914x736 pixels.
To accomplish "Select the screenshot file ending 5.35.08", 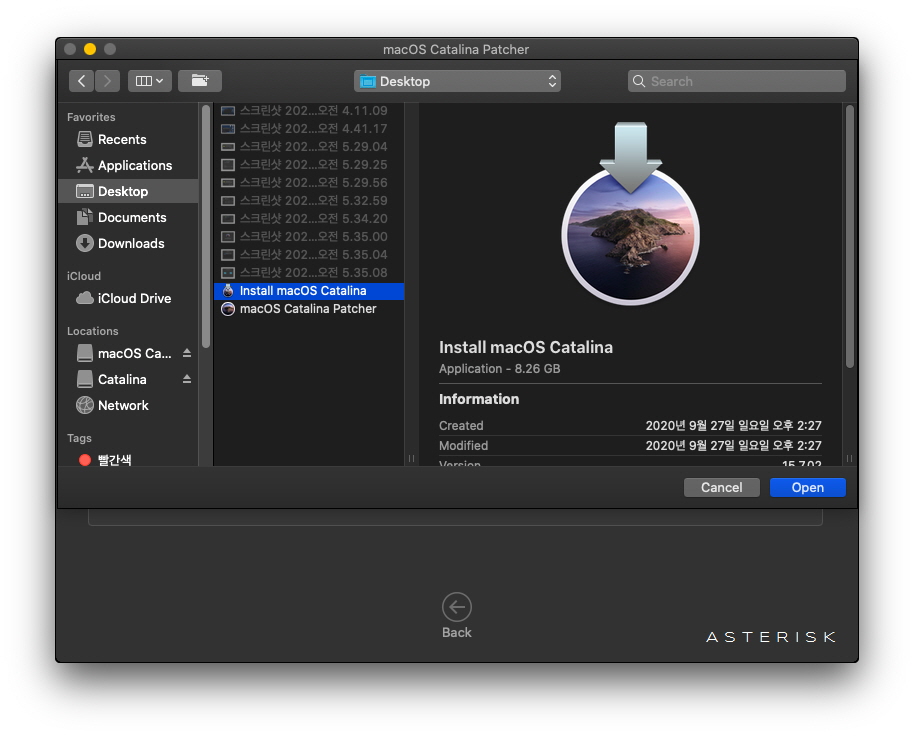I will click(x=309, y=273).
